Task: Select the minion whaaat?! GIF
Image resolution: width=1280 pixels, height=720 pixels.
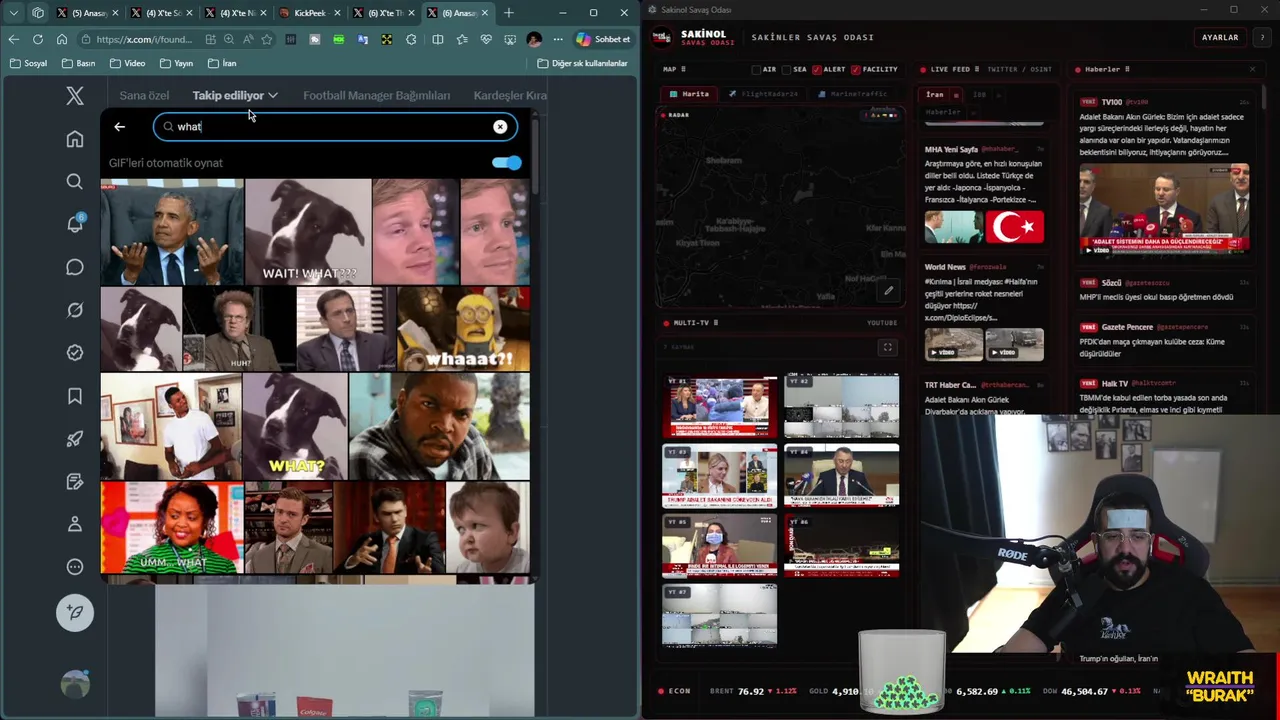Action: [463, 329]
